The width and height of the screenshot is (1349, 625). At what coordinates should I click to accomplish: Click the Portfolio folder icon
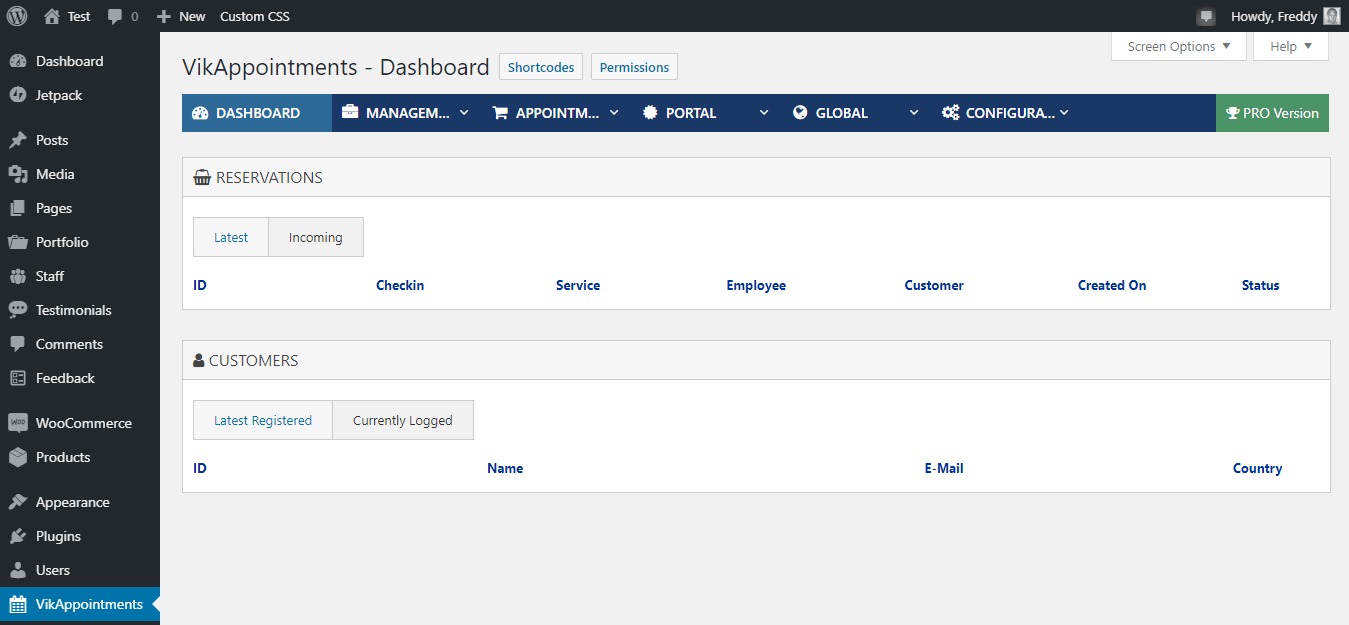coord(17,242)
